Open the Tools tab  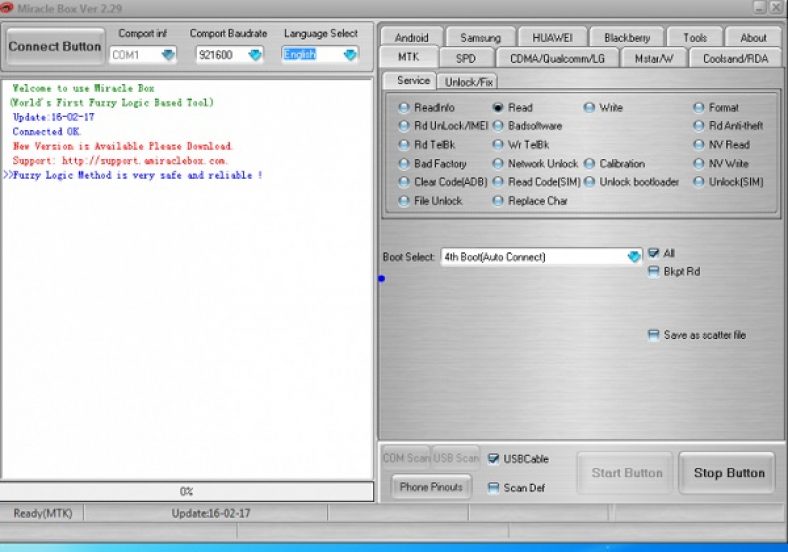click(x=695, y=38)
